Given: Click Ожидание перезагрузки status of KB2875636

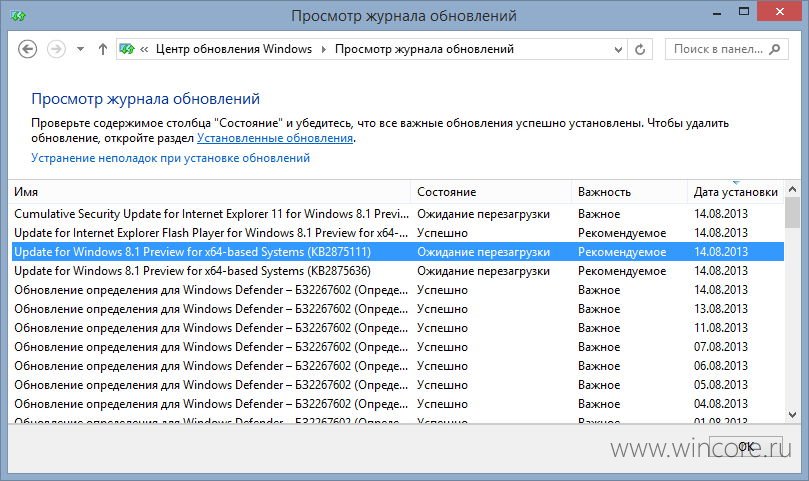Looking at the screenshot, I should tap(483, 271).
